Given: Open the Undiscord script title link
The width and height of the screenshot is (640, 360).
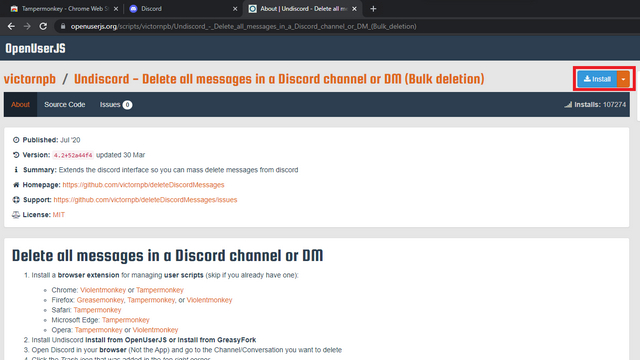Looking at the screenshot, I should [279, 79].
